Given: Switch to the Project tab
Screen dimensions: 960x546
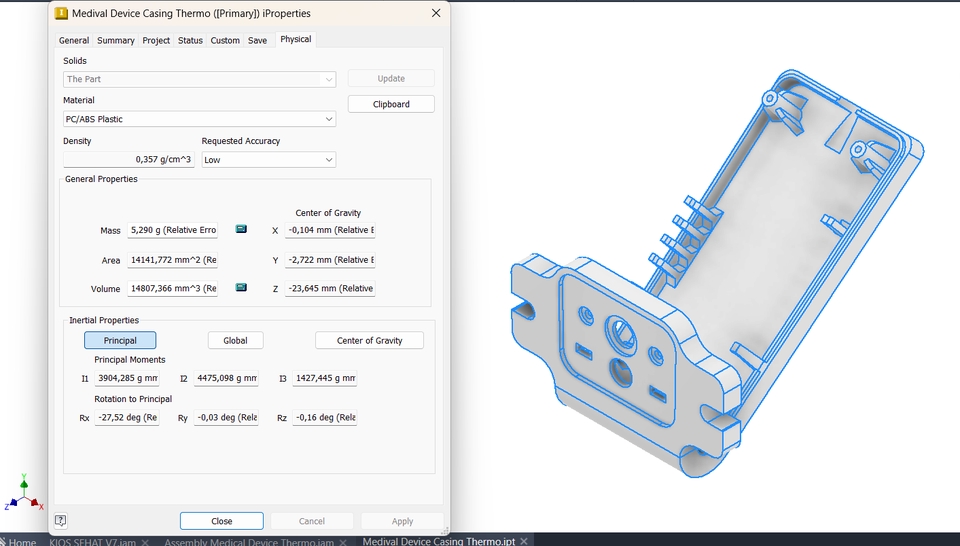Looking at the screenshot, I should [156, 40].
